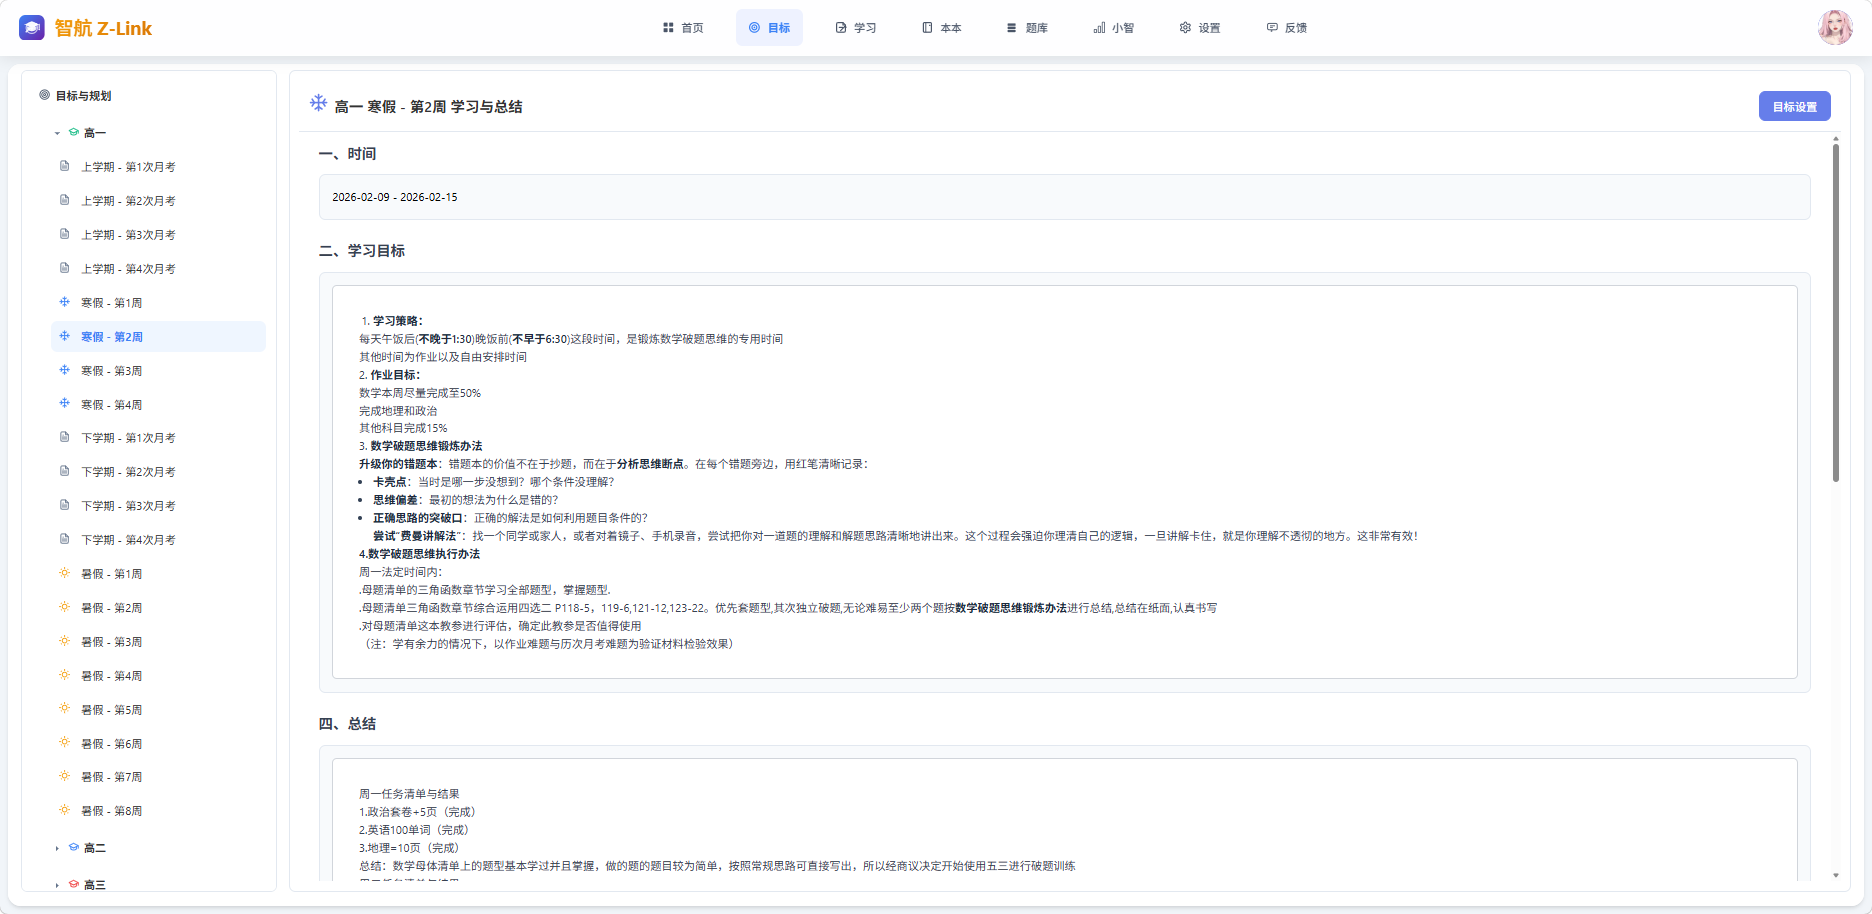This screenshot has width=1872, height=914.
Task: Click the 目标与规划 target icon
Action: (45, 96)
